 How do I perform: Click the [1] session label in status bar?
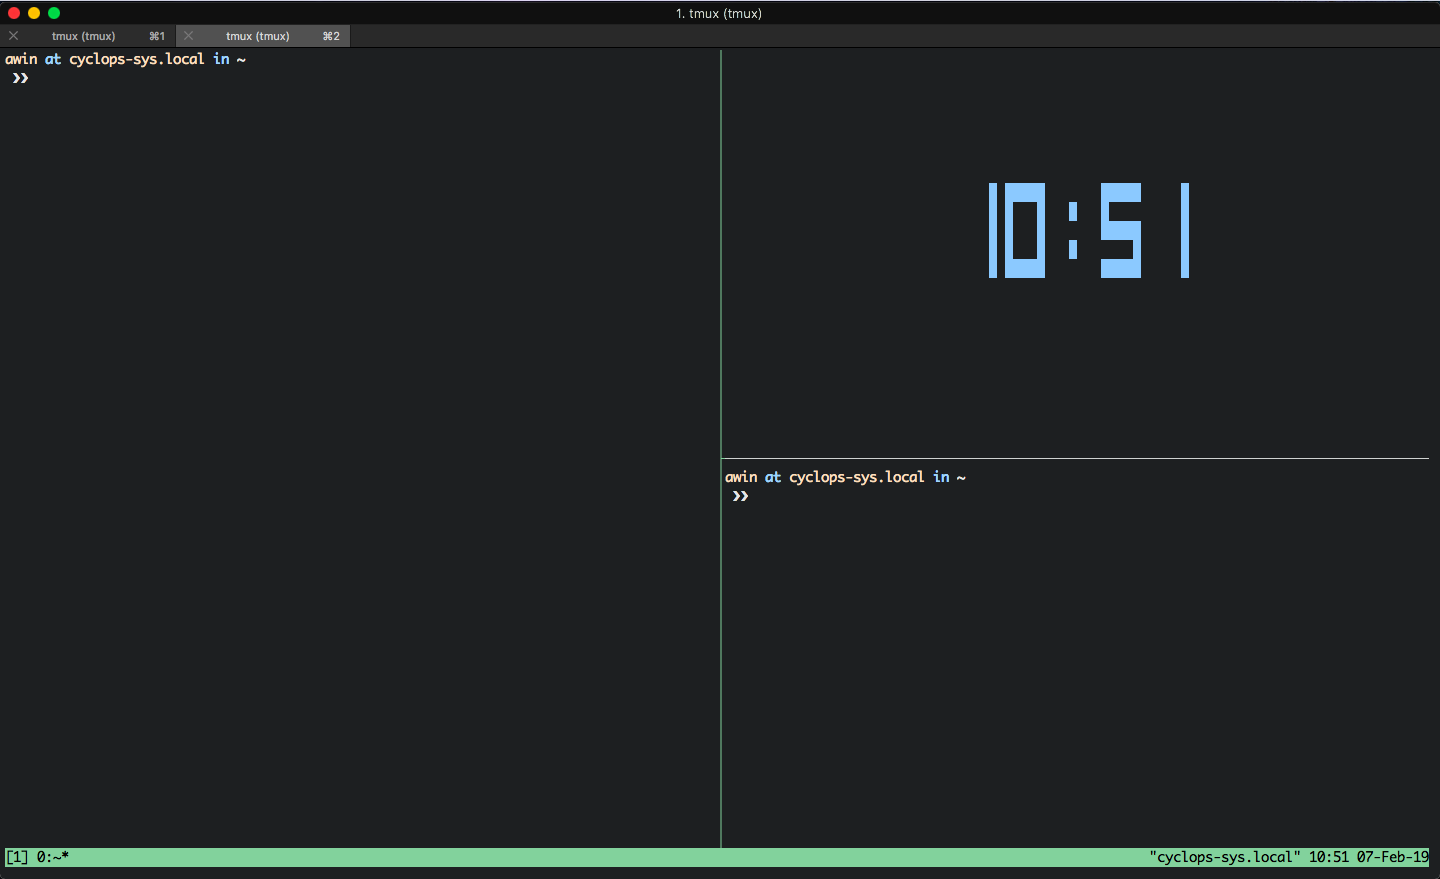[17, 857]
